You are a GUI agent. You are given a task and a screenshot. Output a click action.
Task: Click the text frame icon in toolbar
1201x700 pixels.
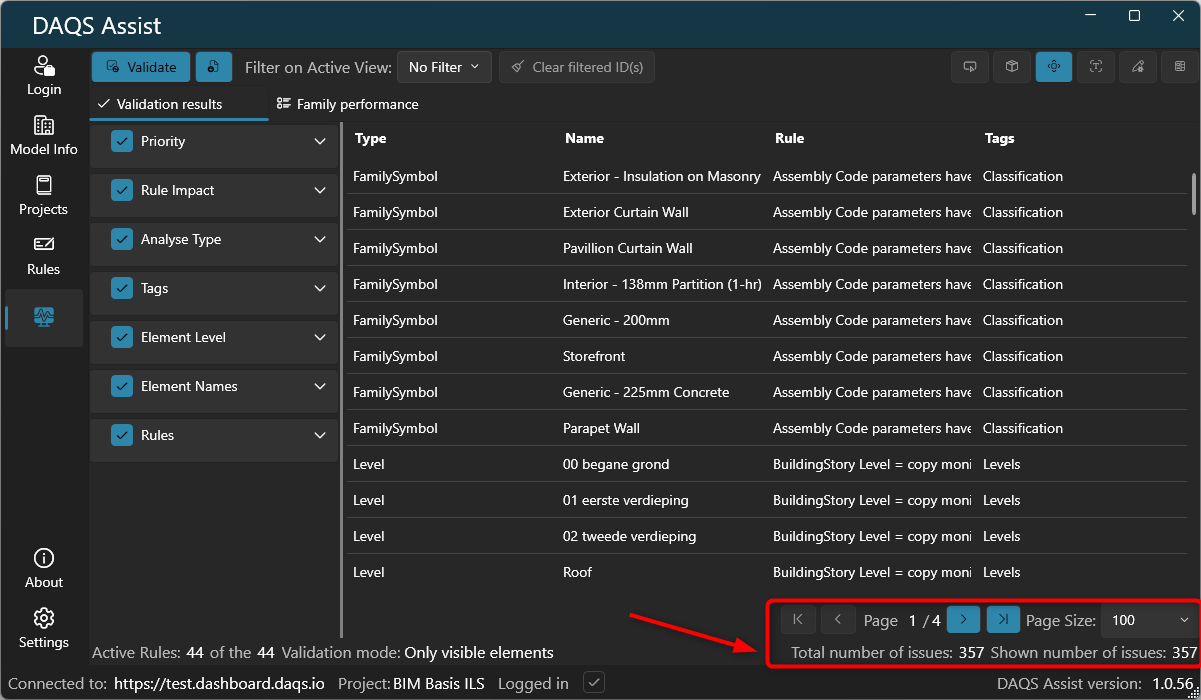1096,67
